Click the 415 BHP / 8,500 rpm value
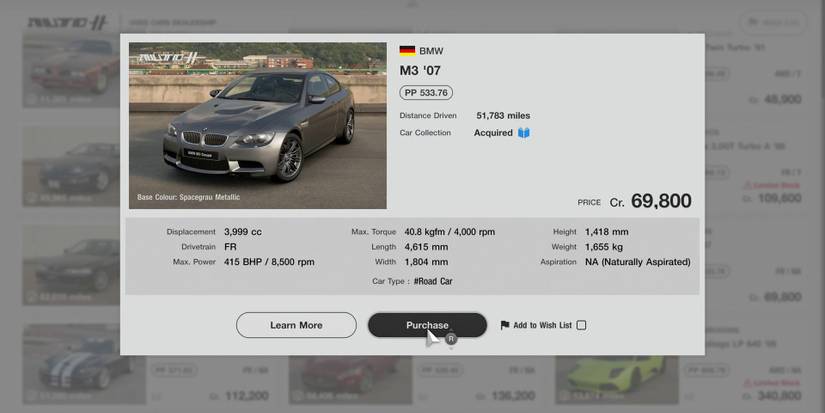 269,261
